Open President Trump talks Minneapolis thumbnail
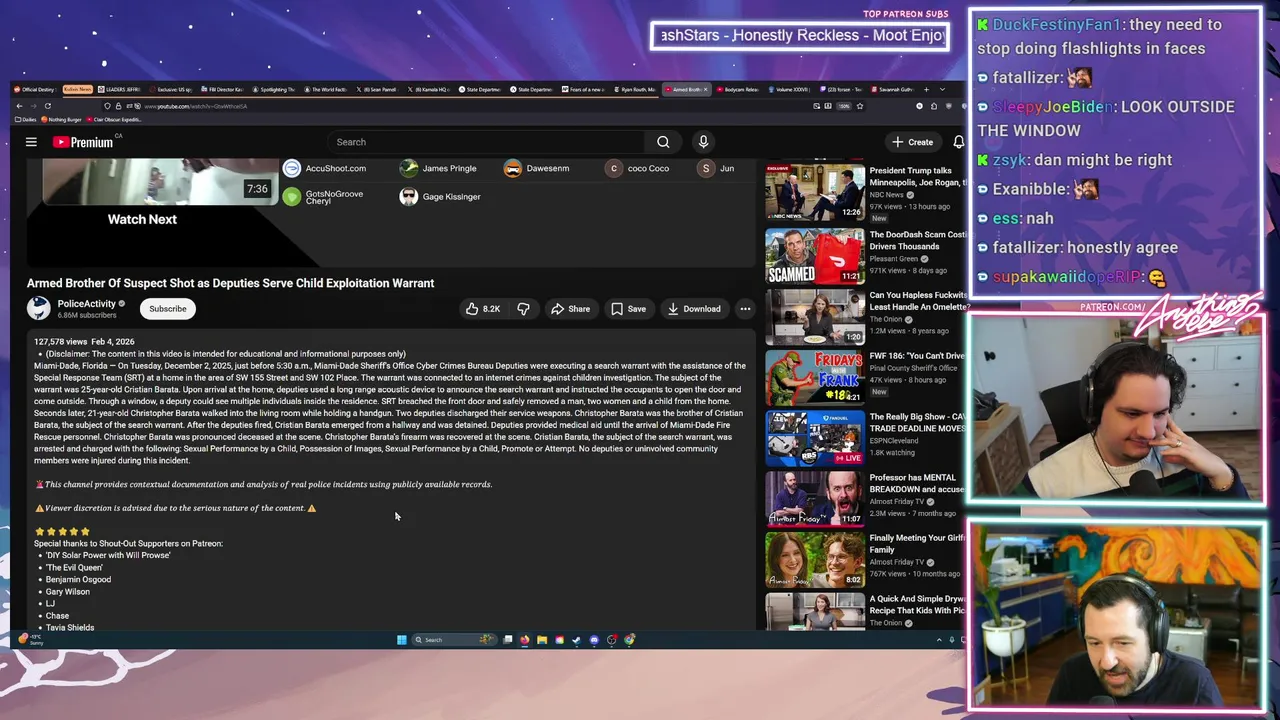 pyautogui.click(x=815, y=192)
